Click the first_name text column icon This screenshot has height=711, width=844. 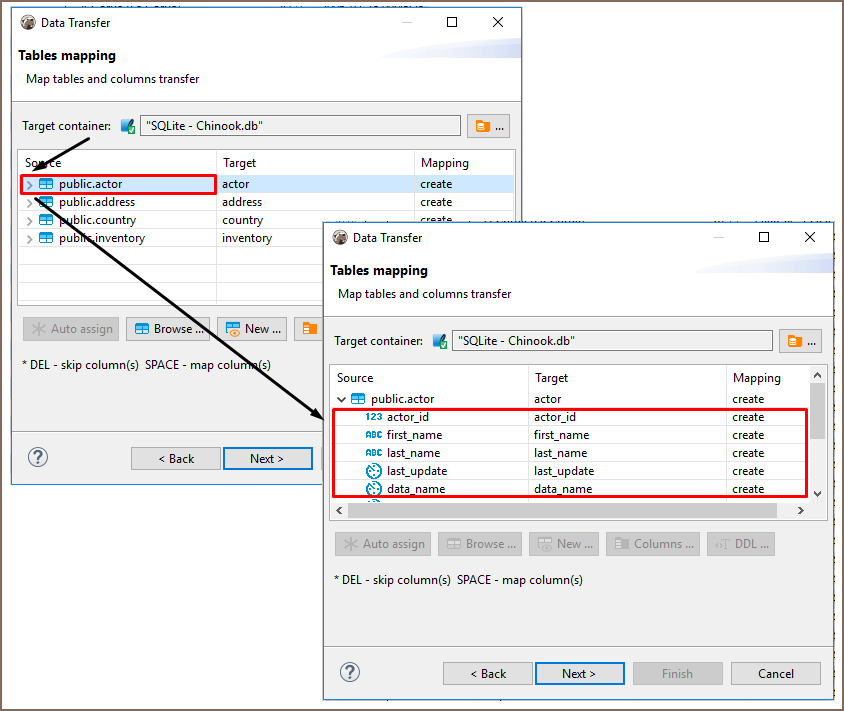pyautogui.click(x=373, y=435)
